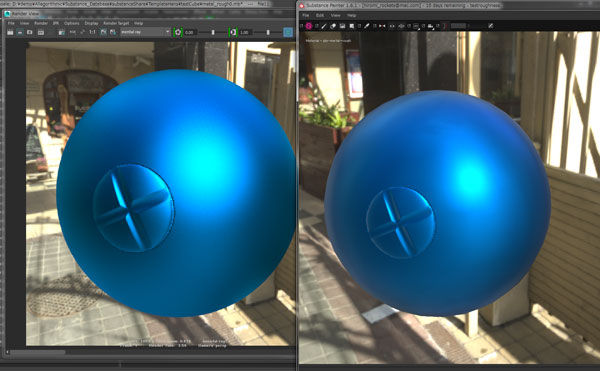Toggle blue color management button
This screenshot has width=600, height=371.
(x=288, y=32)
